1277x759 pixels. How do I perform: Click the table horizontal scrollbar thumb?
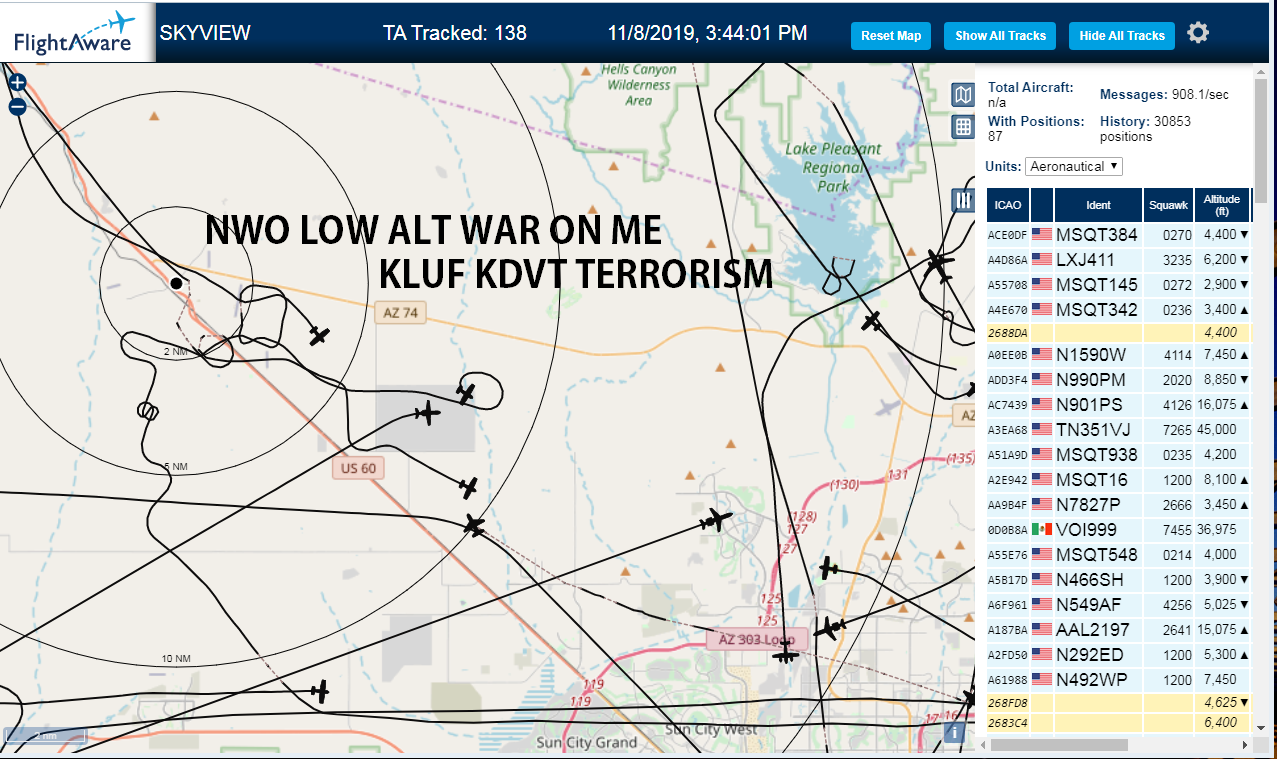[1062, 745]
